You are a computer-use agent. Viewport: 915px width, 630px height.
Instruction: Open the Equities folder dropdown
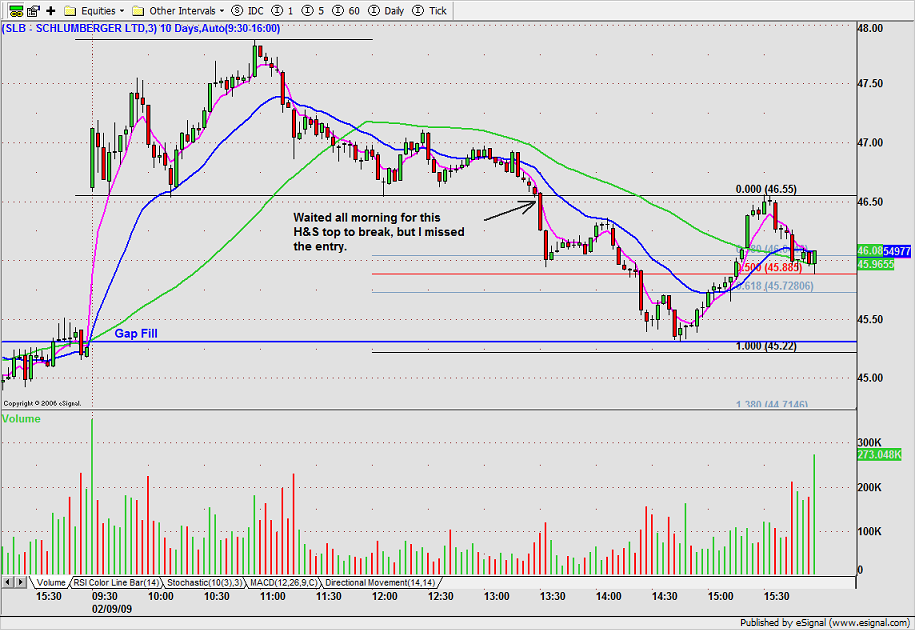tap(94, 10)
